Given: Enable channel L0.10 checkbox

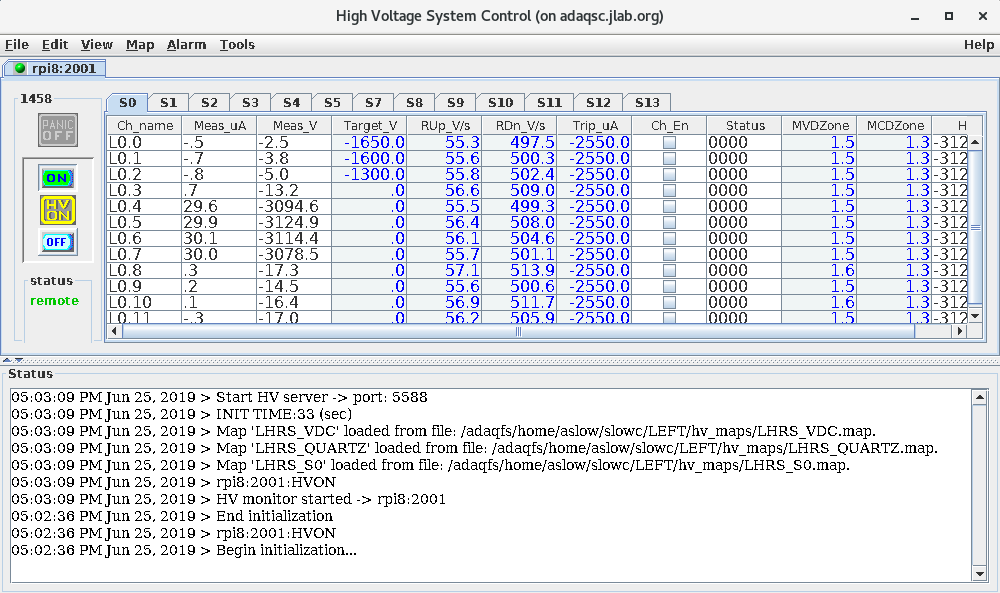Looking at the screenshot, I should tap(669, 302).
